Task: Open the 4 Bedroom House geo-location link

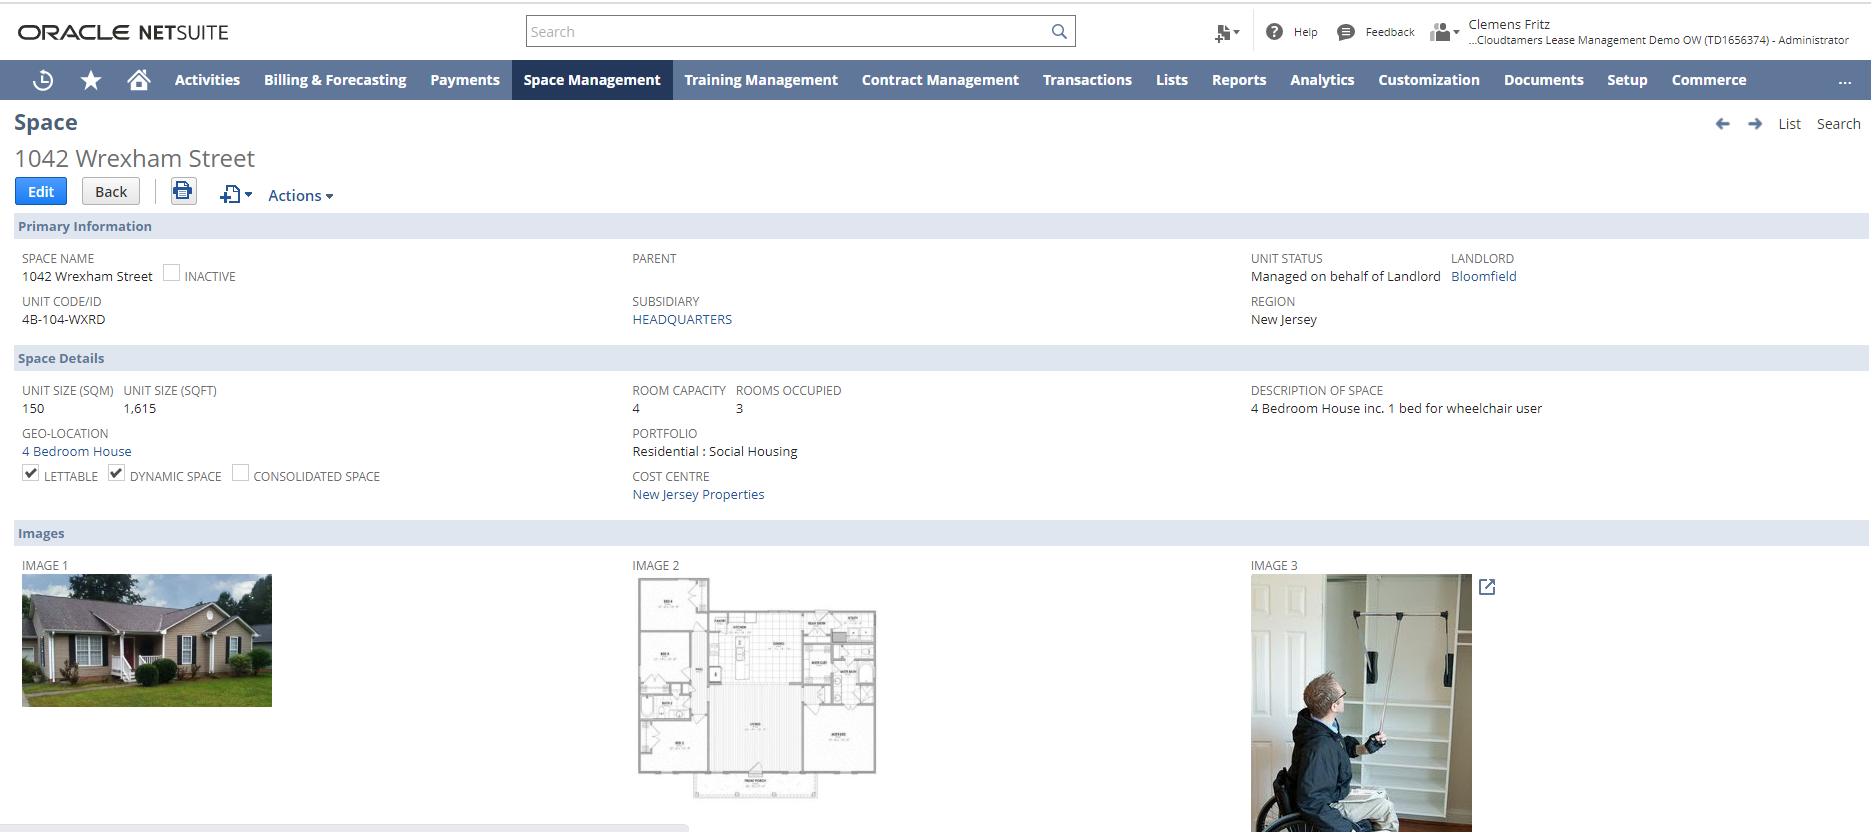Action: coord(77,452)
